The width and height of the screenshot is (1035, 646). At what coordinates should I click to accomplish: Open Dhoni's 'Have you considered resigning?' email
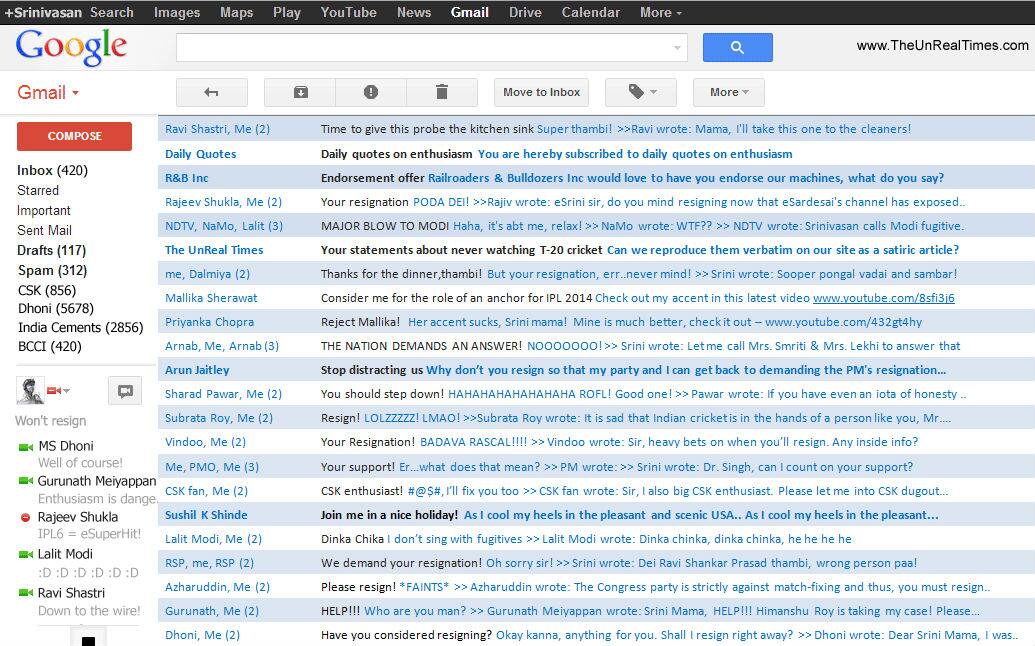coord(596,635)
